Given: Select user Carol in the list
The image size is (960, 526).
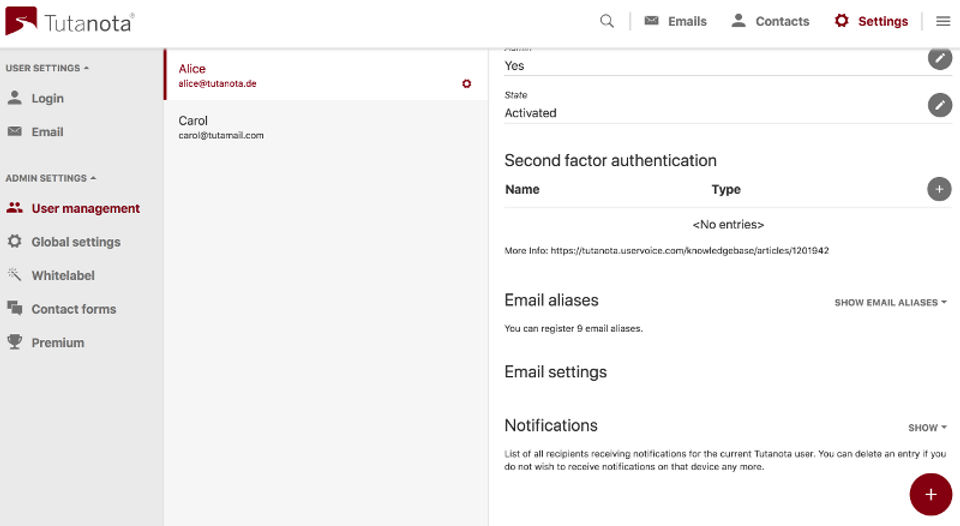Looking at the screenshot, I should pos(326,127).
